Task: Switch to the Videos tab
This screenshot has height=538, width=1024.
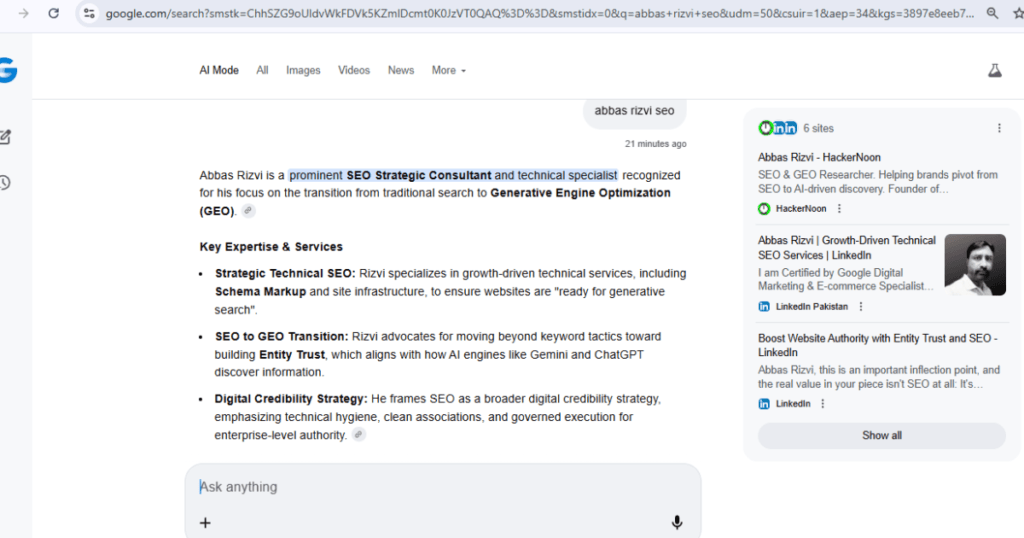Action: coord(353,71)
